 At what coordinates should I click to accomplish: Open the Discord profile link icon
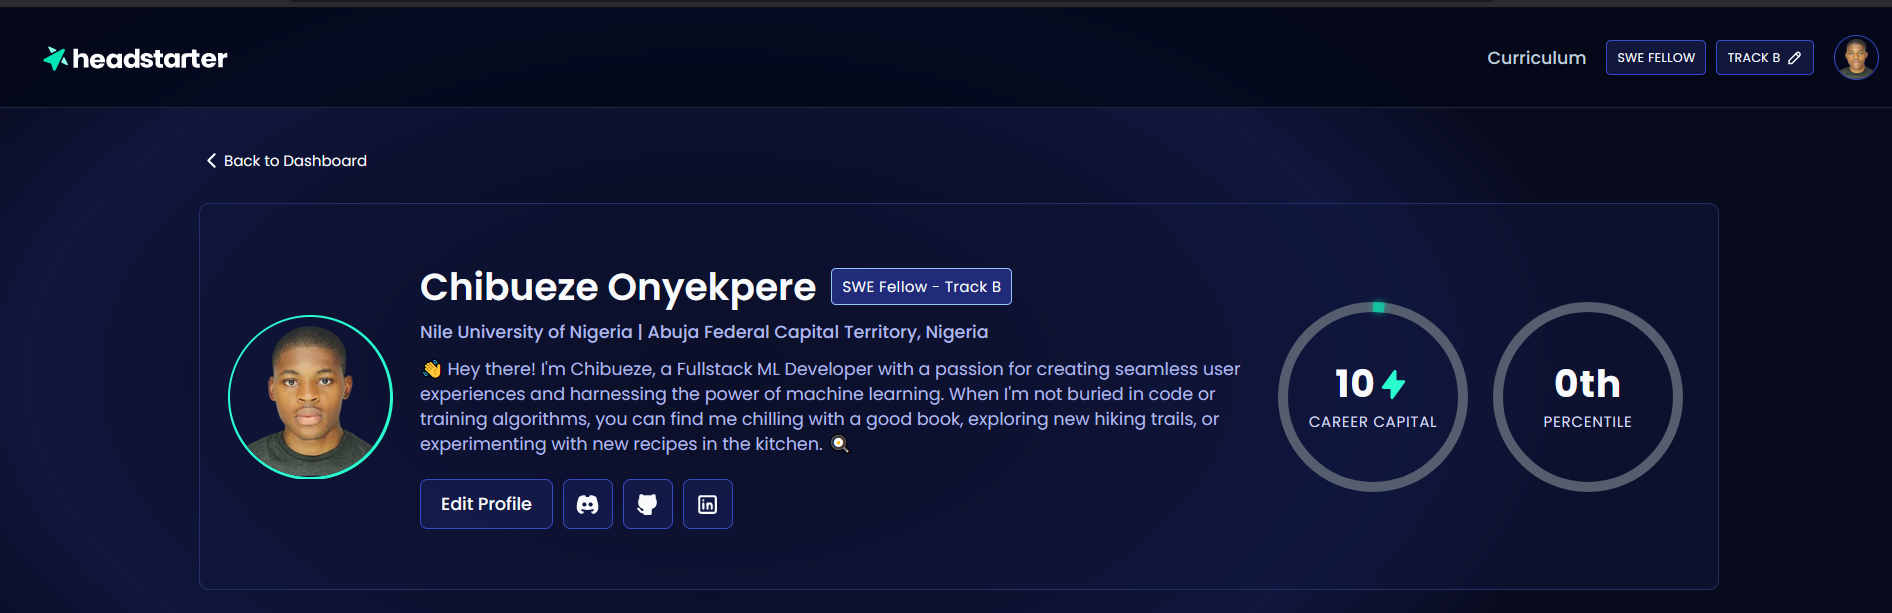pos(588,504)
